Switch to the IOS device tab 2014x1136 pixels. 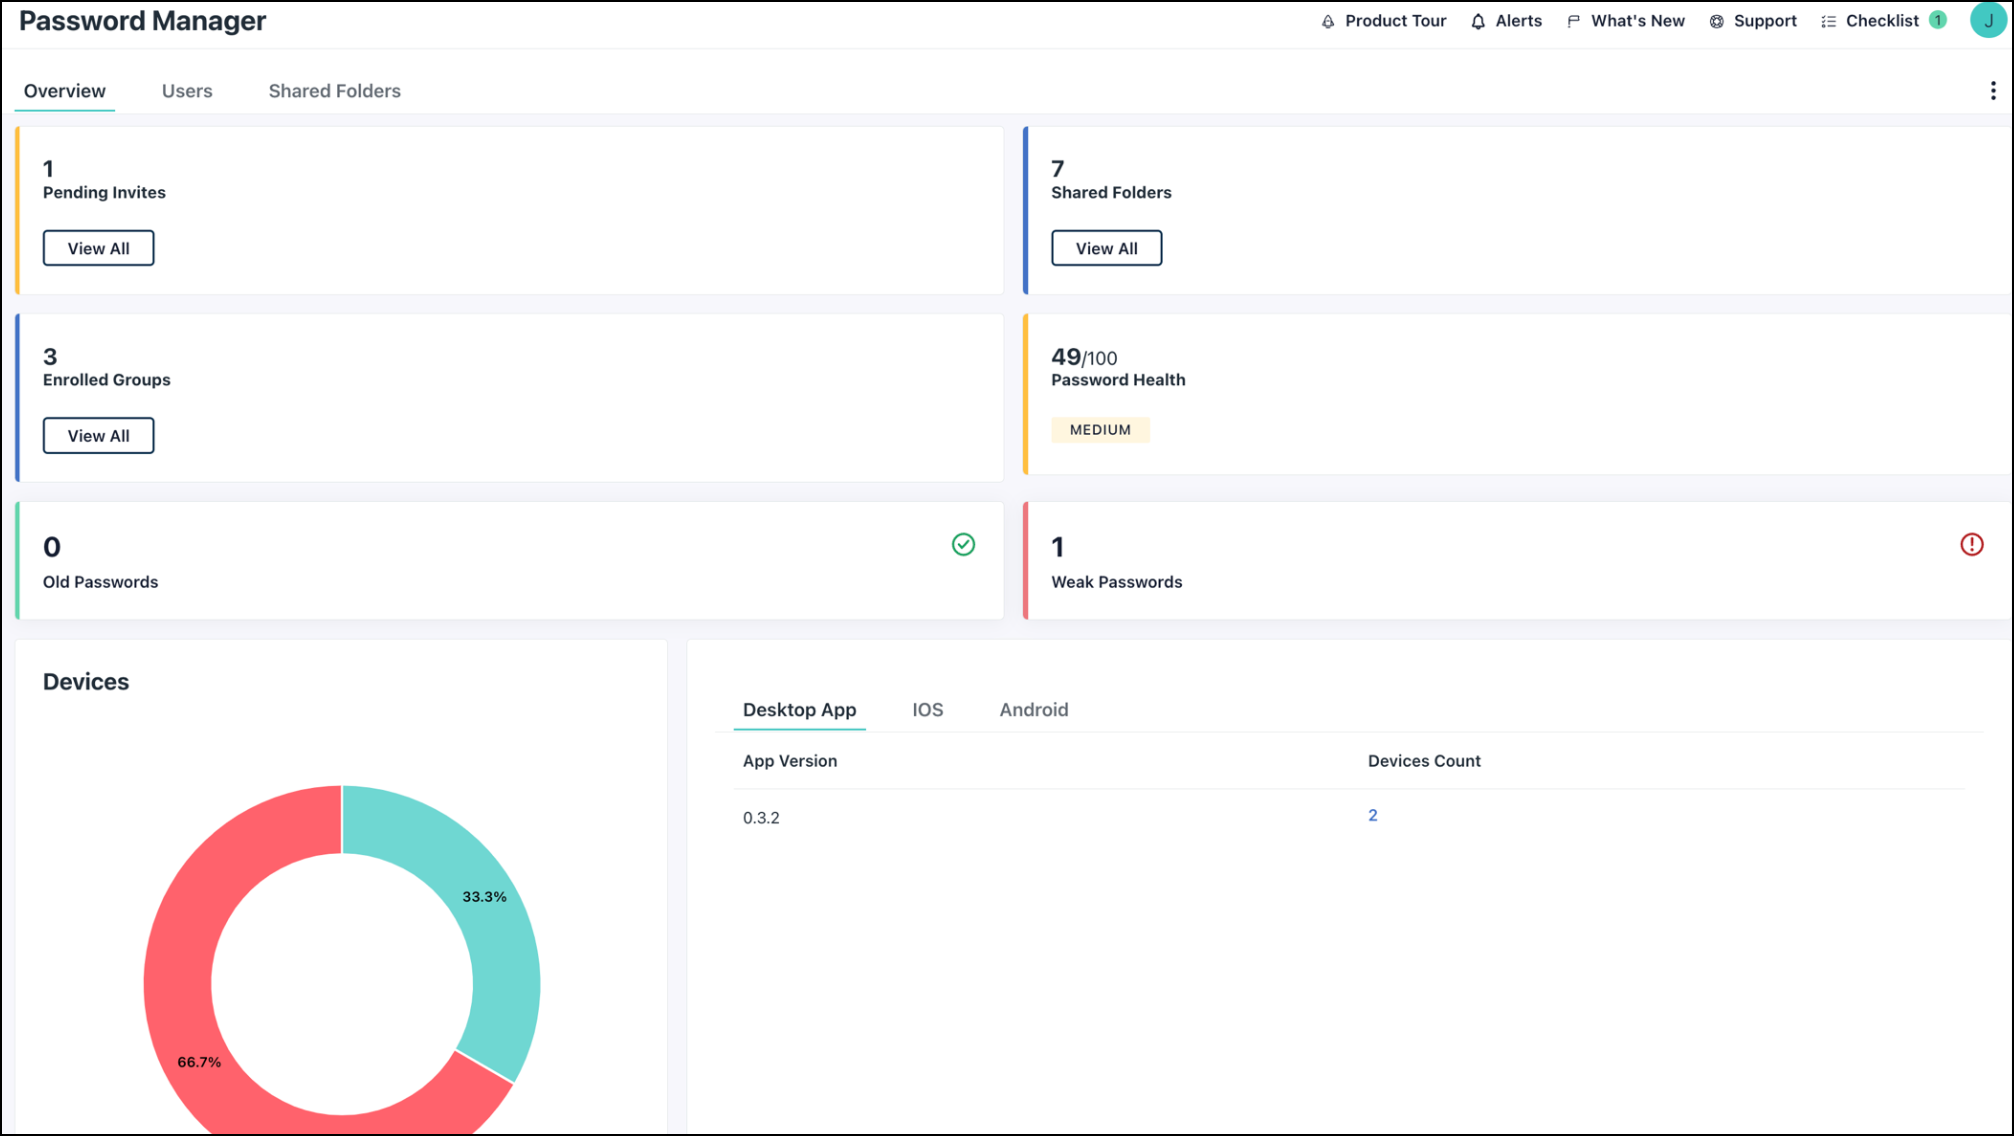click(x=928, y=710)
